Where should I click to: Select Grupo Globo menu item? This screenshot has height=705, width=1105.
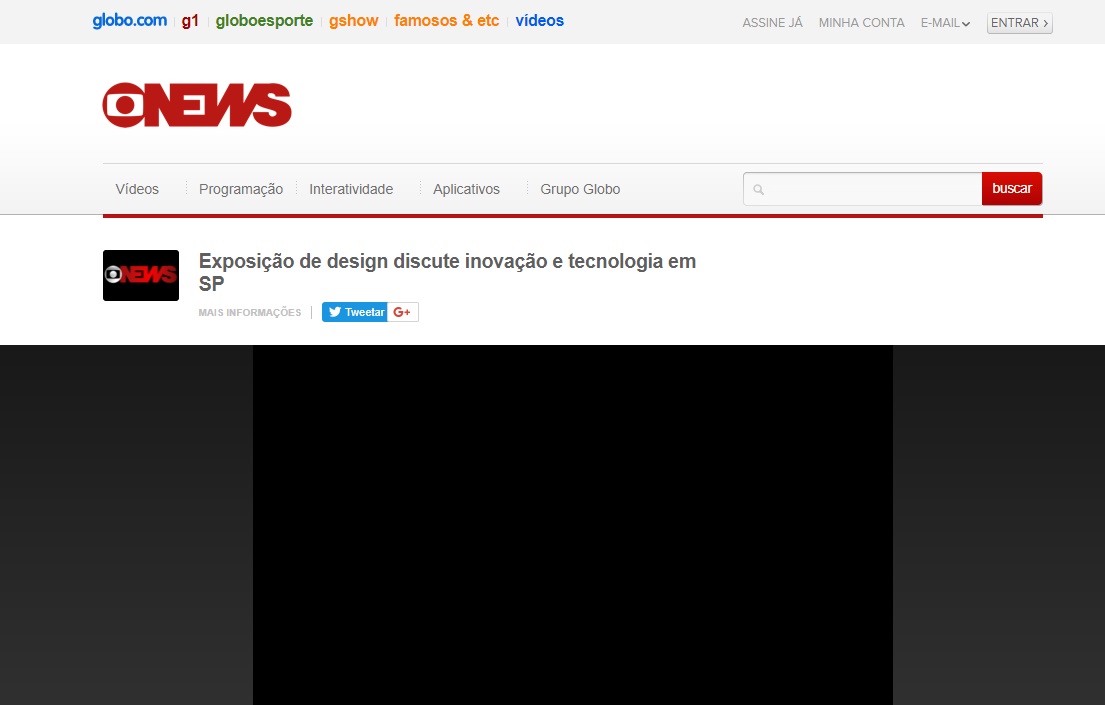coord(580,189)
